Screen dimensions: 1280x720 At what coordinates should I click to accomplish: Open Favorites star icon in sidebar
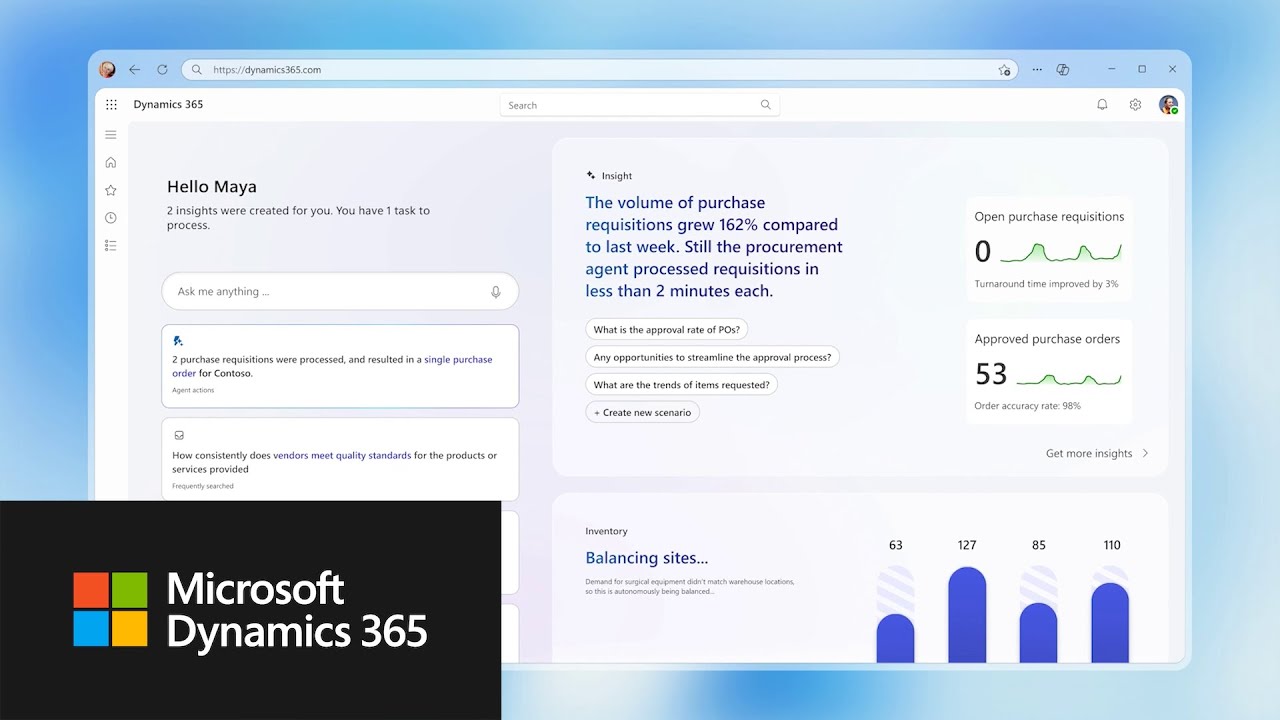[111, 190]
